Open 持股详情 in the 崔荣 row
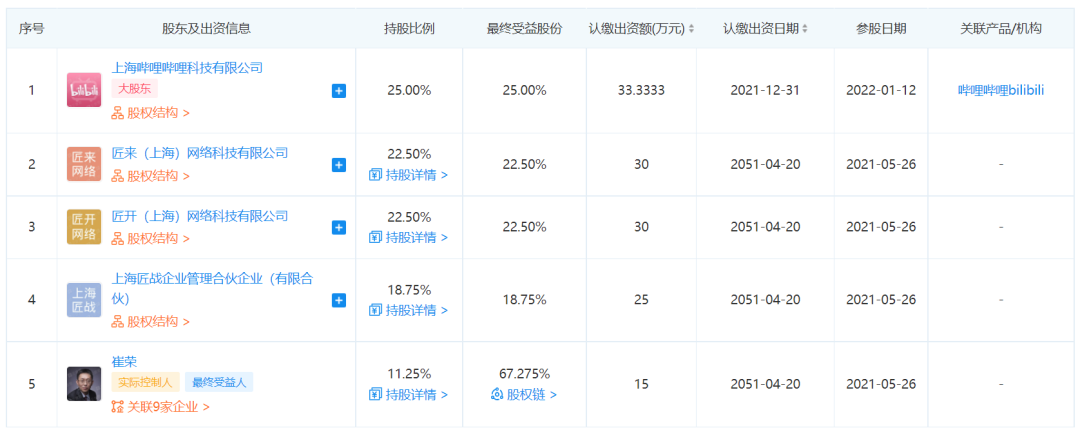 pyautogui.click(x=408, y=394)
